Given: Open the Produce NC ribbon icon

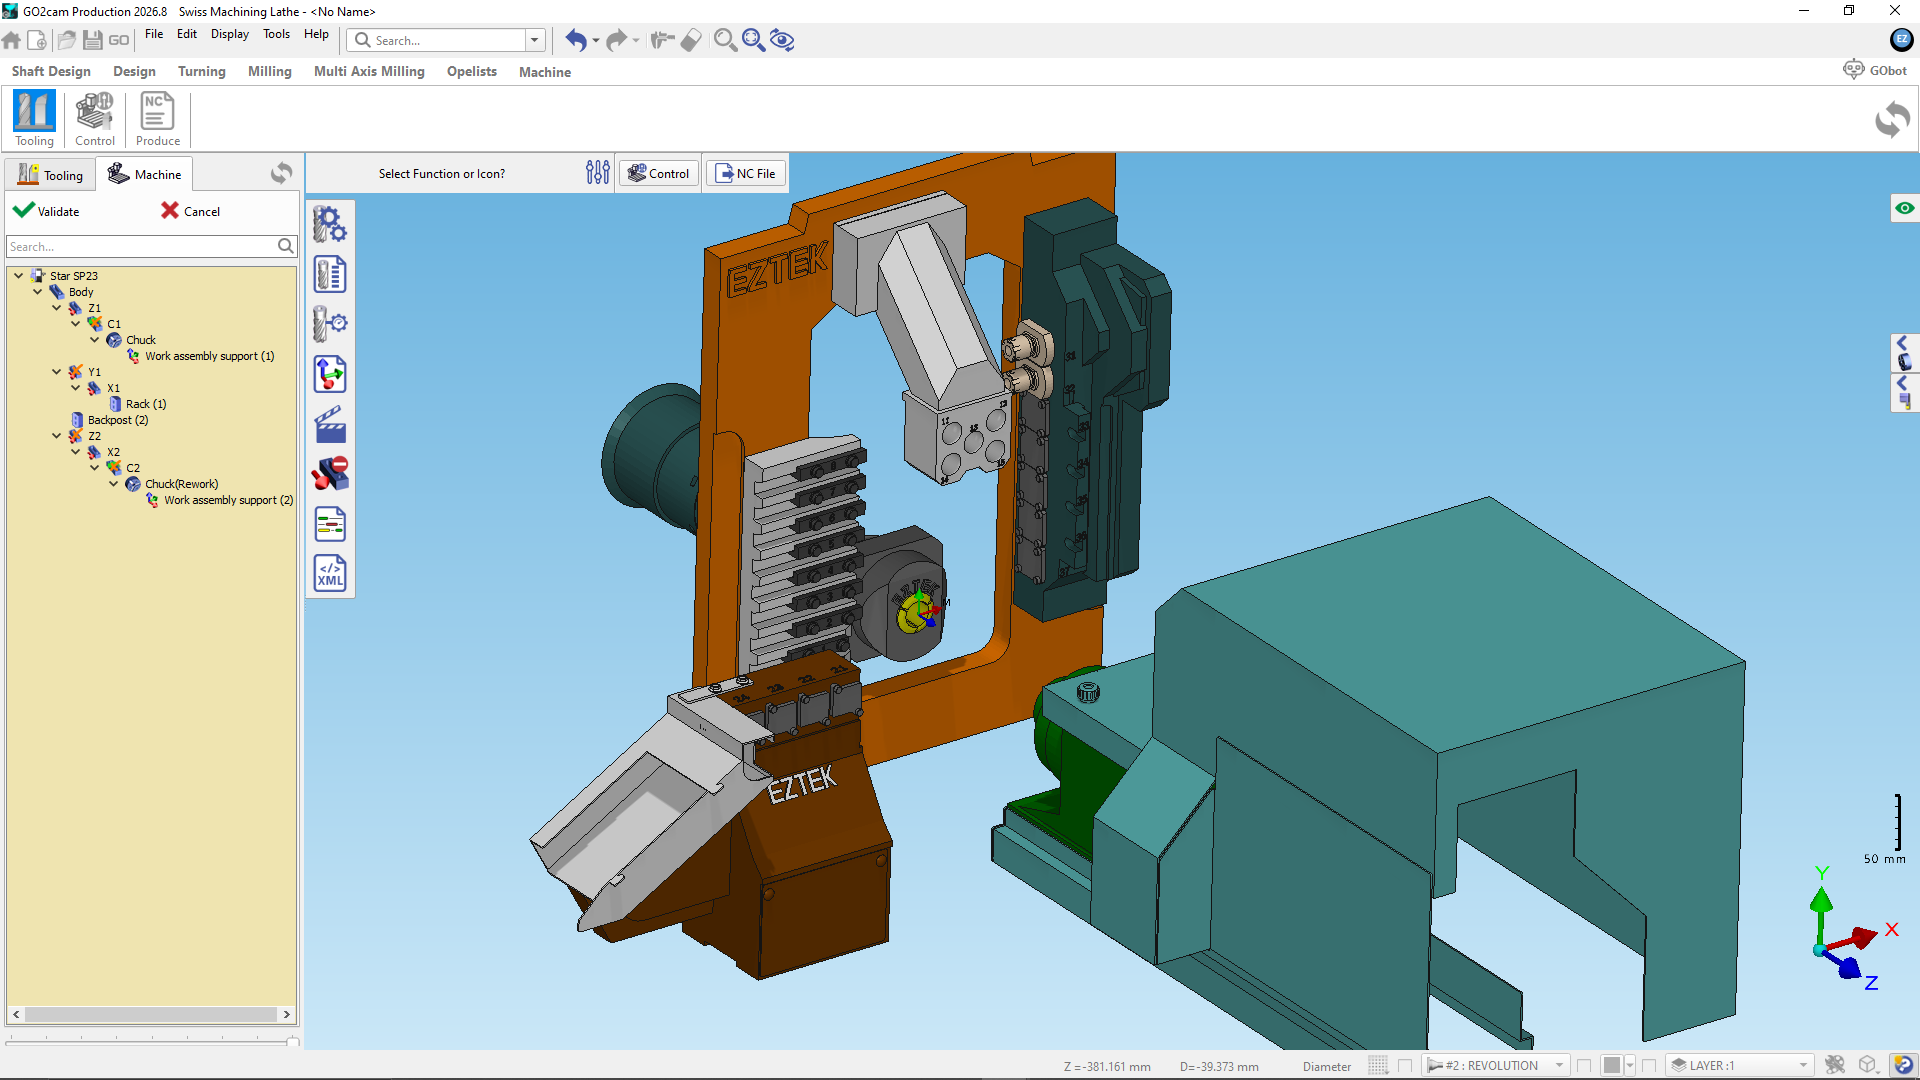Looking at the screenshot, I should click(x=157, y=119).
